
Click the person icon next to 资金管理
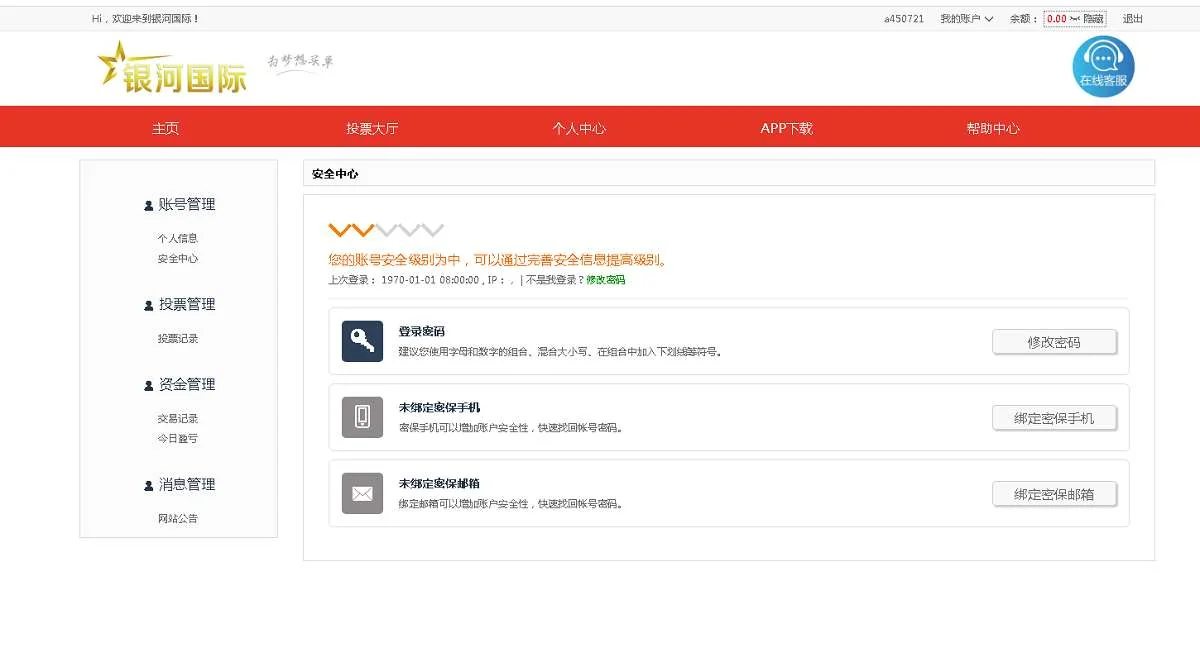coord(149,385)
